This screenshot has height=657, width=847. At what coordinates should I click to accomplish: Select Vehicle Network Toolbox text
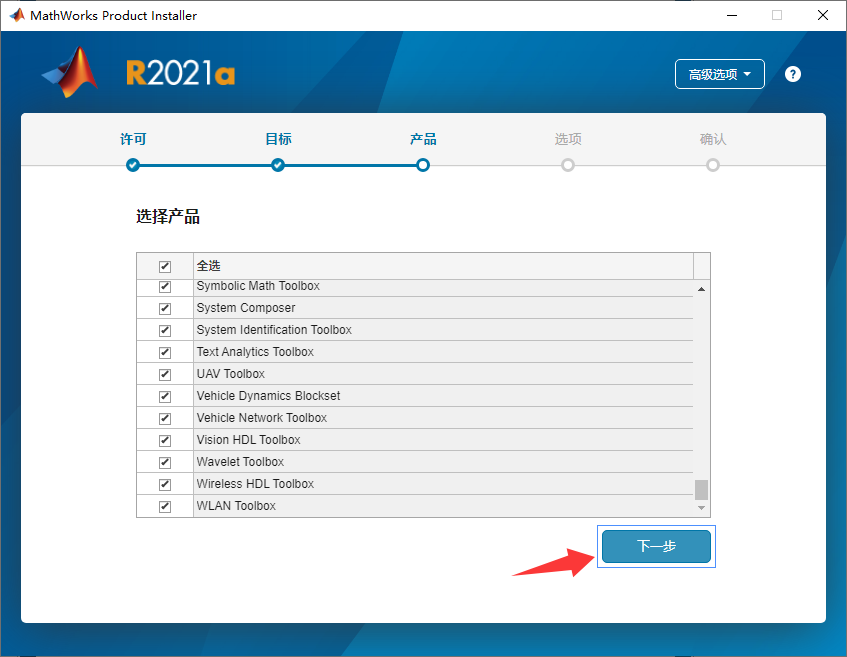262,418
